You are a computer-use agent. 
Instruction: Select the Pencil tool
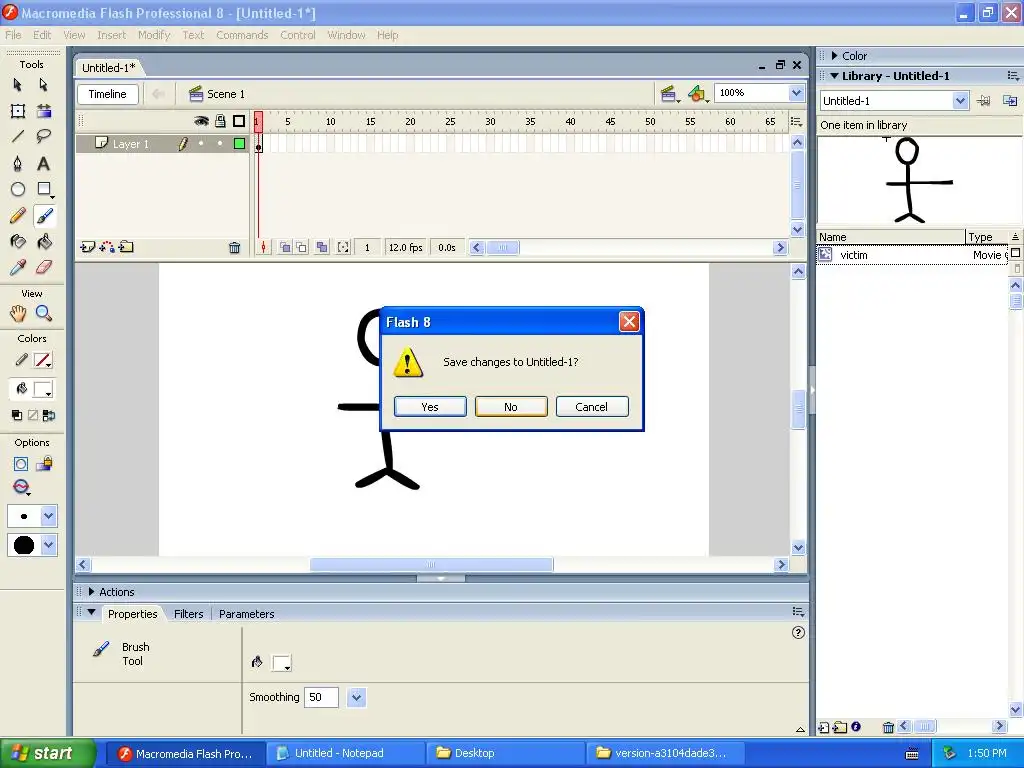tap(18, 216)
